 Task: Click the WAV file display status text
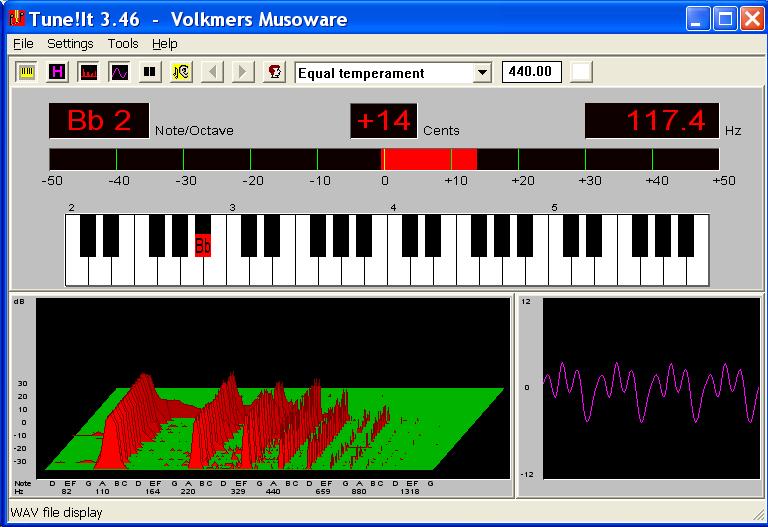pyautogui.click(x=56, y=513)
